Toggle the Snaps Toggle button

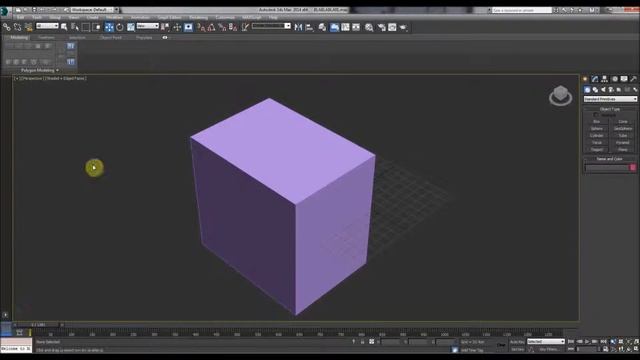[x=201, y=27]
